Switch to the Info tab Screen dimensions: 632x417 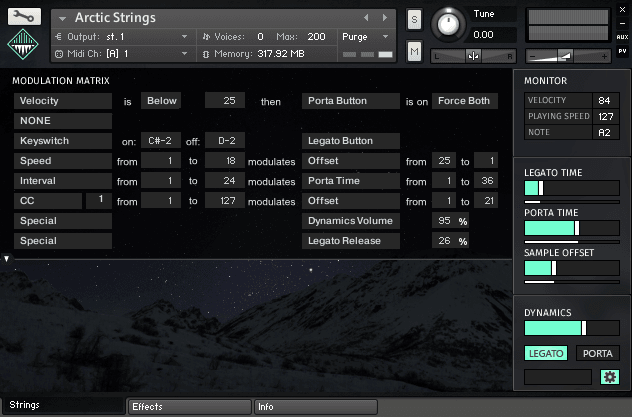click(316, 407)
